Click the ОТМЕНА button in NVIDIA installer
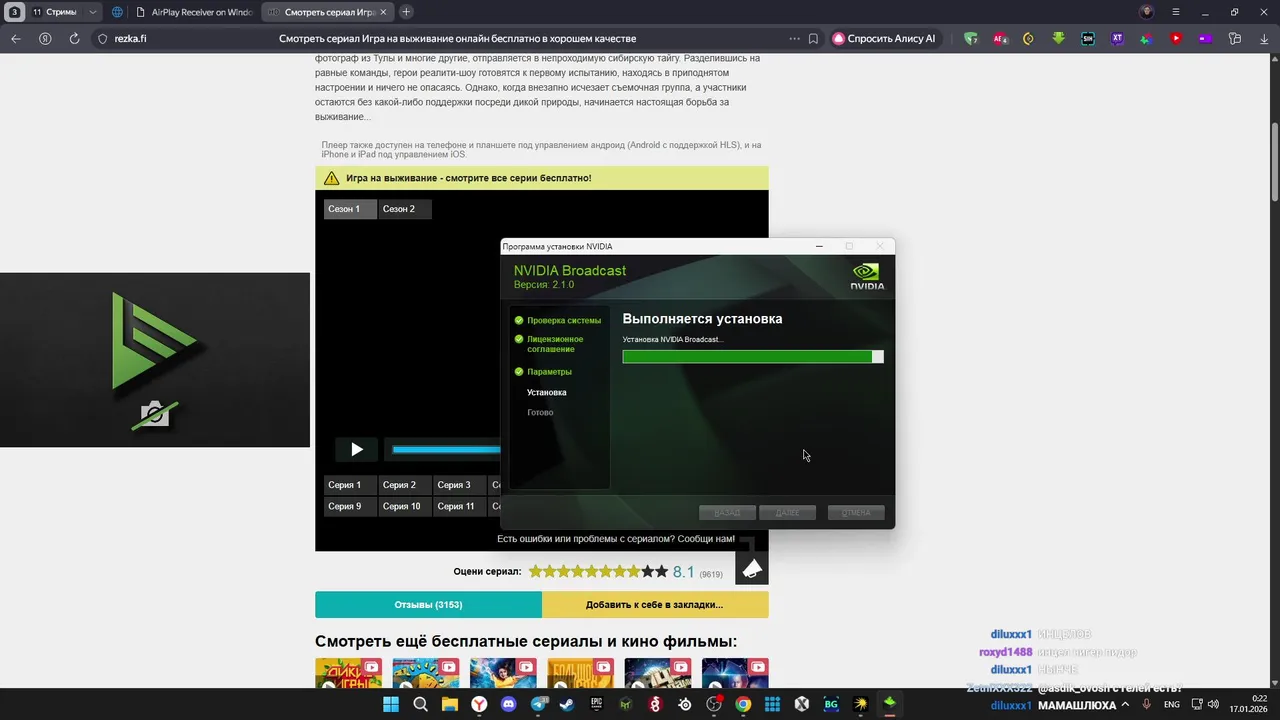Viewport: 1280px width, 720px height. point(856,513)
